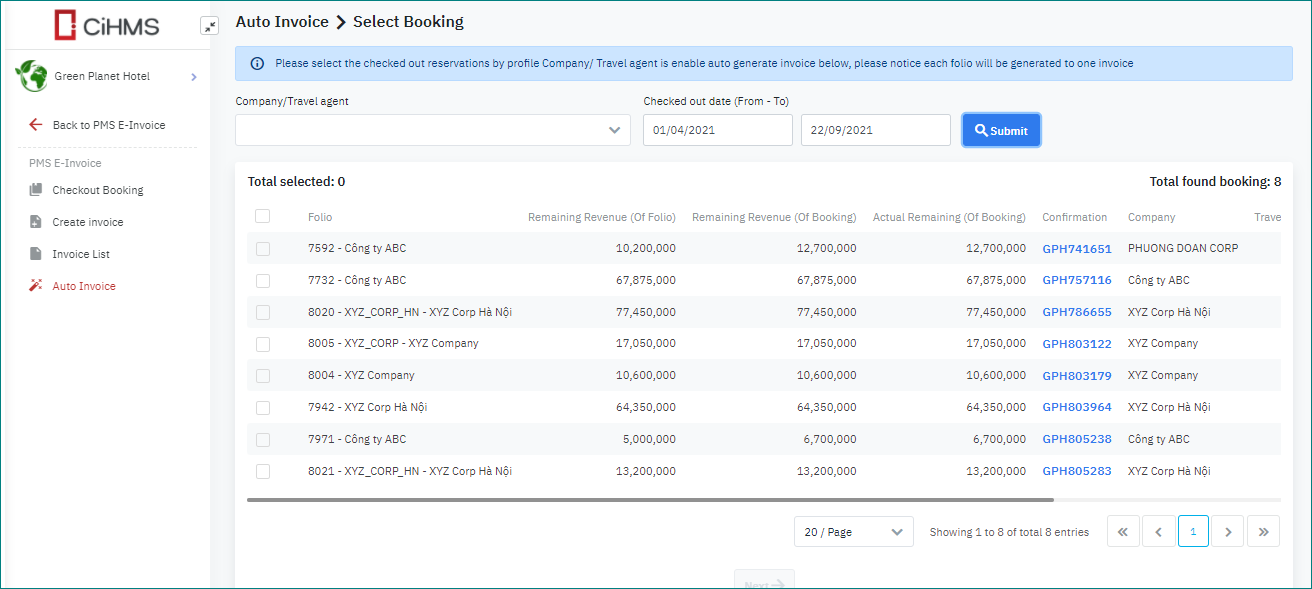Screen dimensions: 1312x589
Task: Click the red back arrow icon
Action: (36, 125)
